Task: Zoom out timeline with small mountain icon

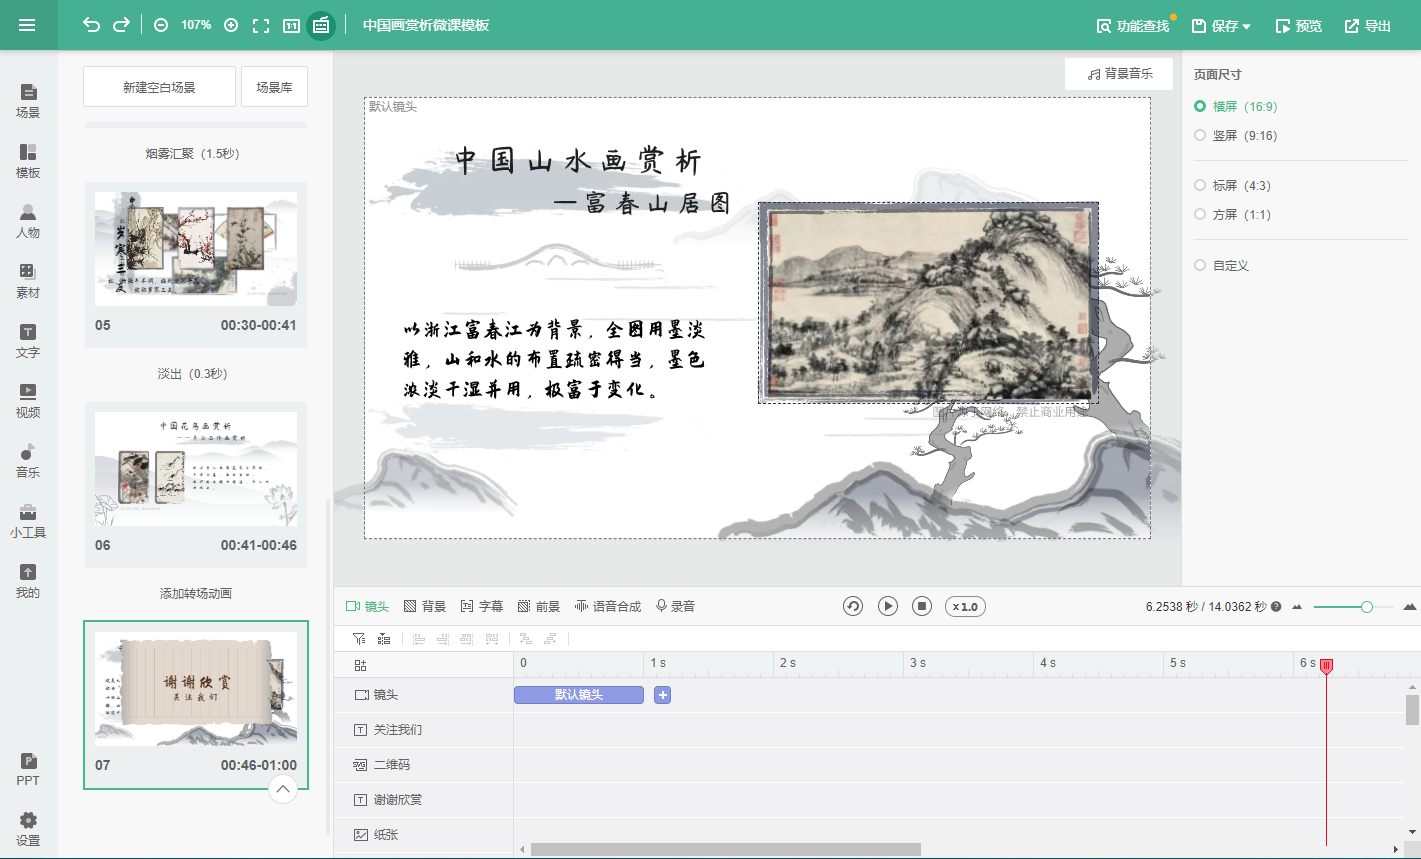Action: tap(1297, 606)
